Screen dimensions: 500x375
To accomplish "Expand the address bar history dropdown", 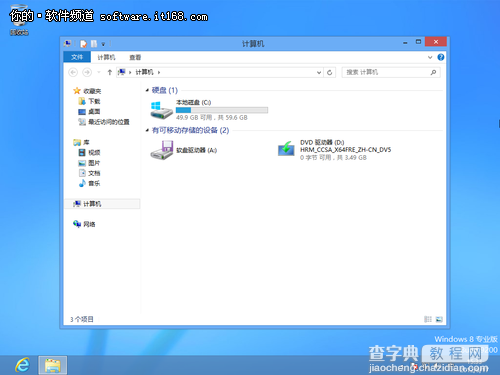I will tap(319, 72).
